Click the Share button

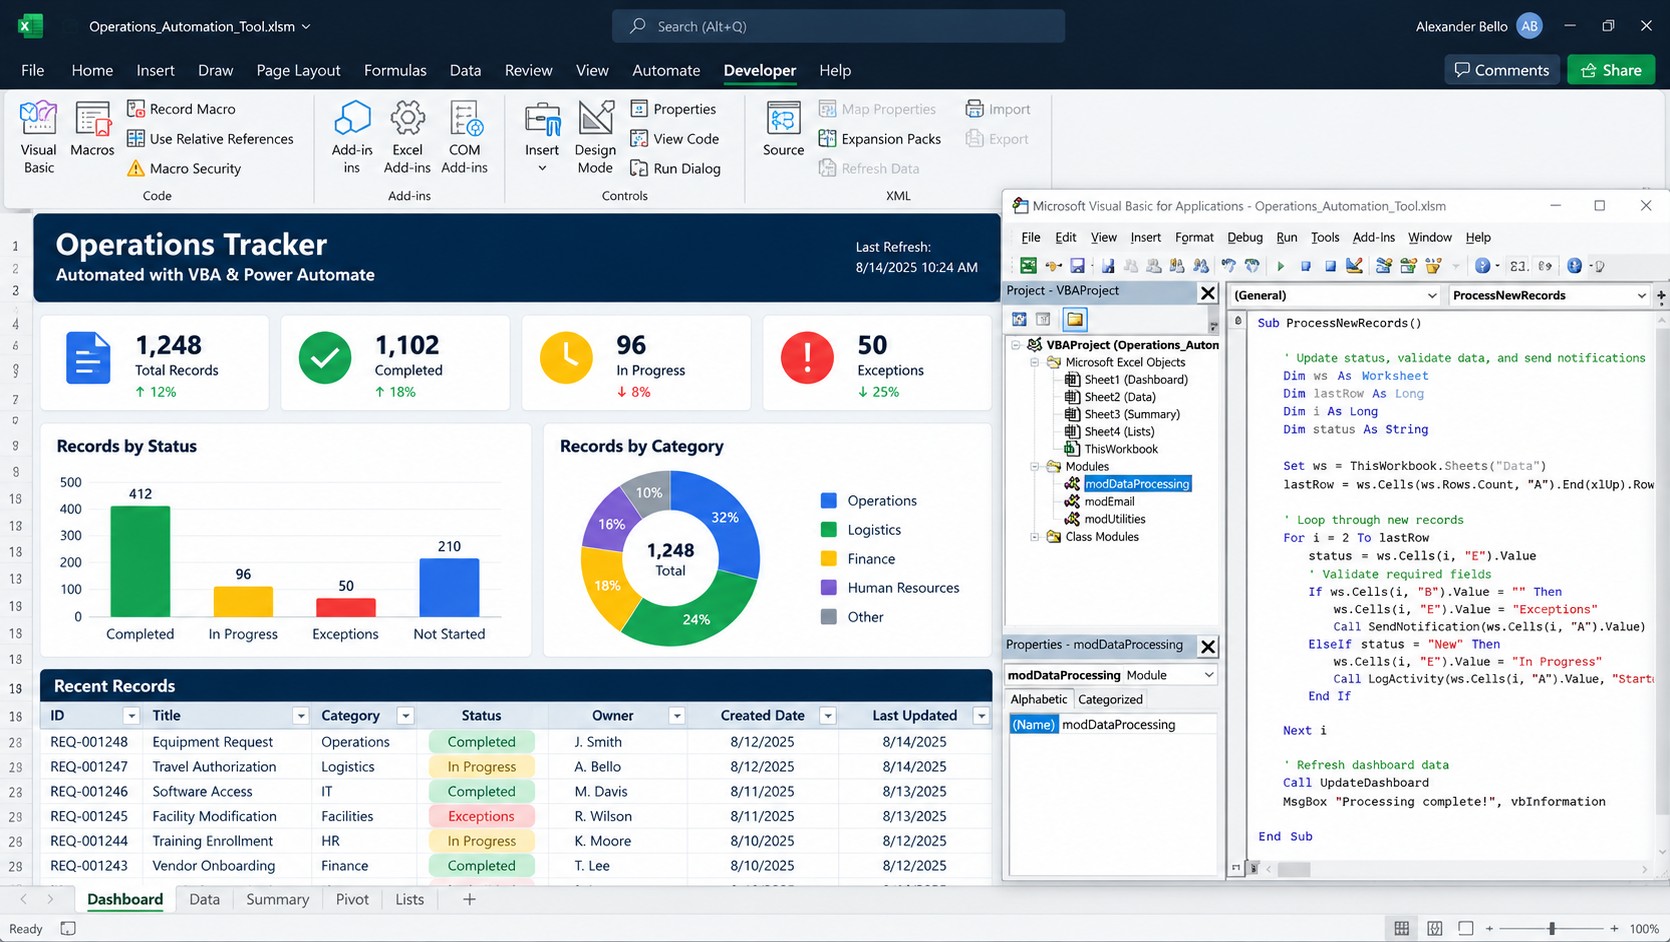click(x=1611, y=70)
